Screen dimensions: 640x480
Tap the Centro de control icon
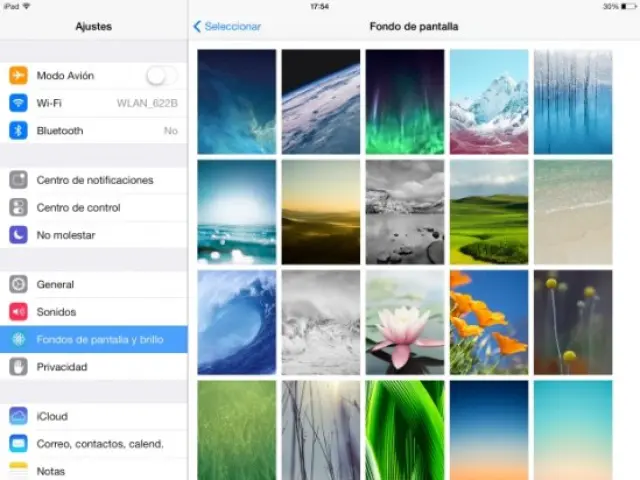[x=18, y=207]
